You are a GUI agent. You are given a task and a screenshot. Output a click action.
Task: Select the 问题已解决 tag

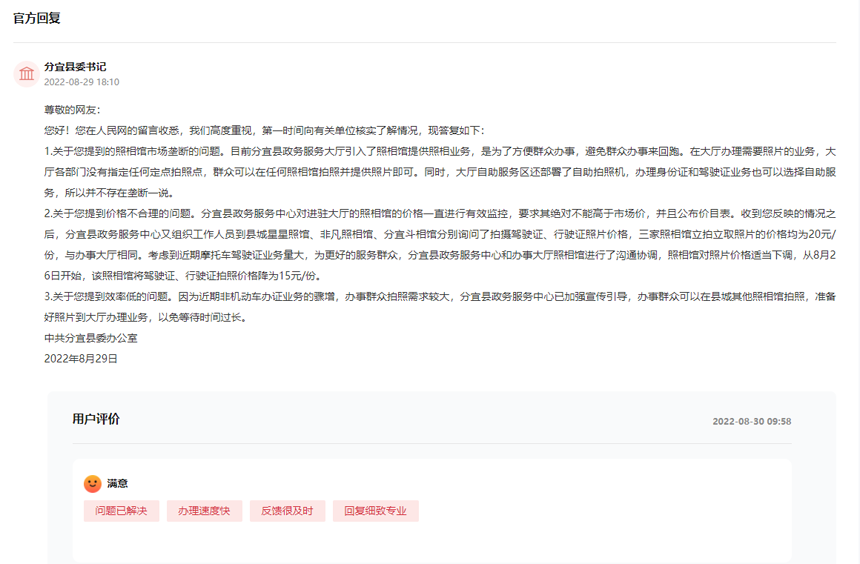[x=121, y=511]
